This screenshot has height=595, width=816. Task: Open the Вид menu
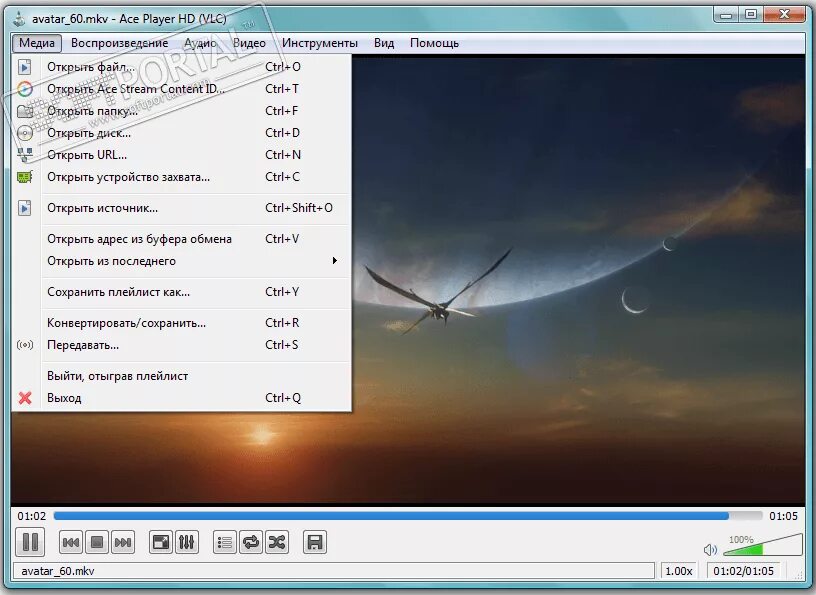384,43
